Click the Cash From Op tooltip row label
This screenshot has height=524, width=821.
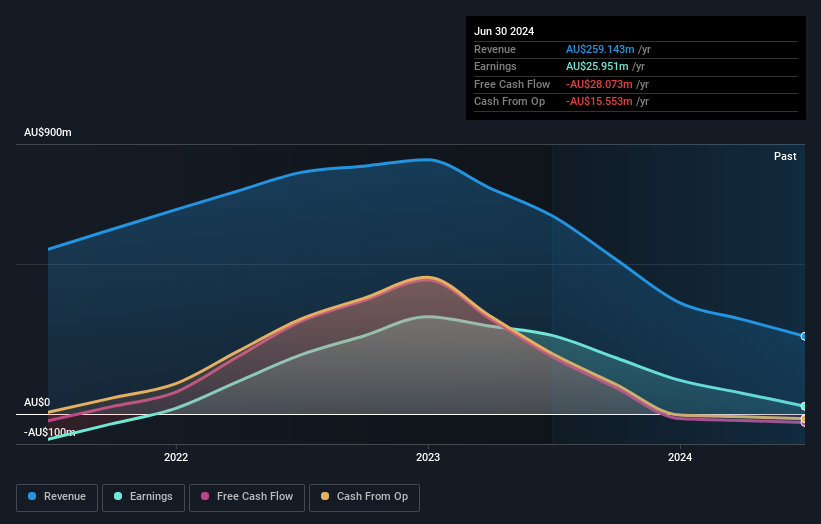[509, 102]
